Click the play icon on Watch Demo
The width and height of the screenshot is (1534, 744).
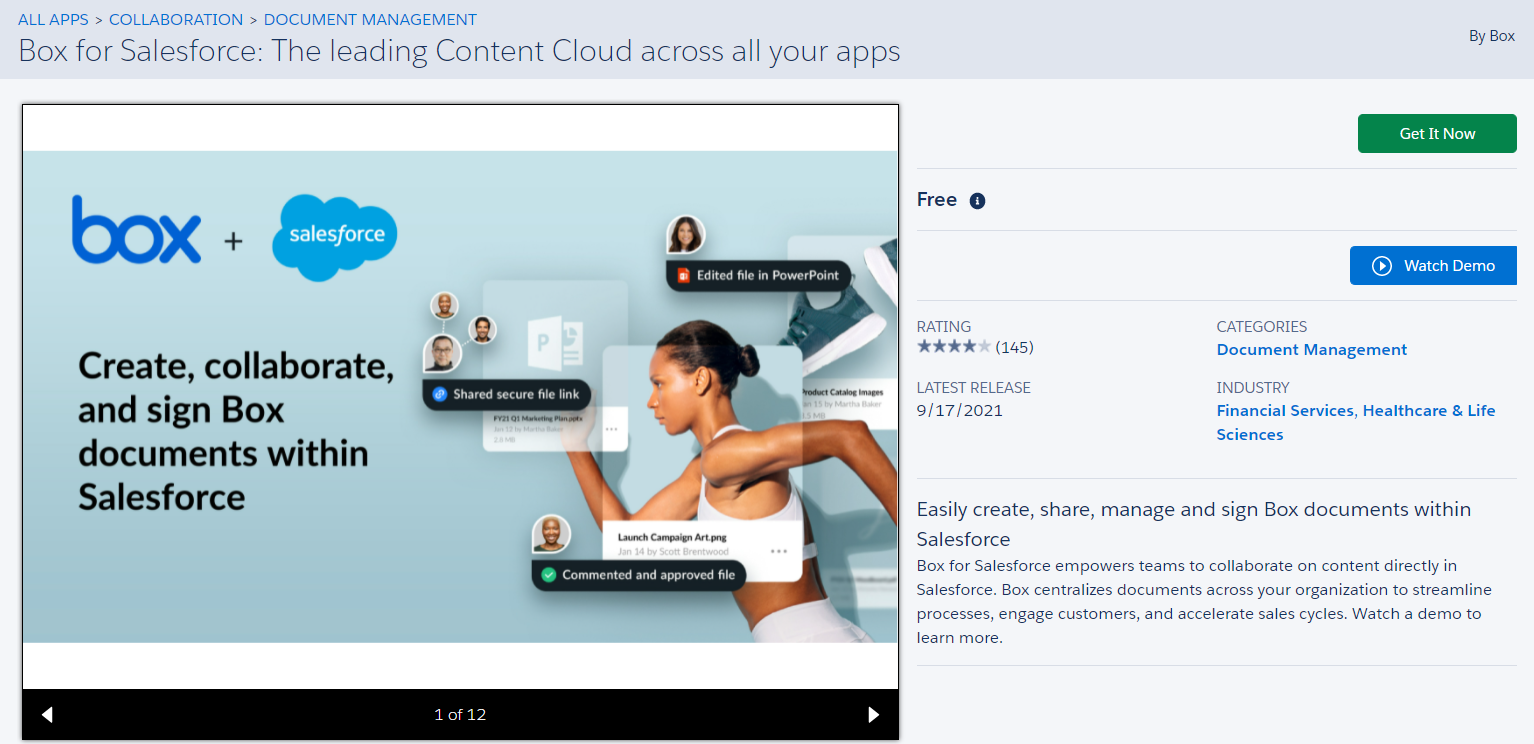click(1382, 266)
